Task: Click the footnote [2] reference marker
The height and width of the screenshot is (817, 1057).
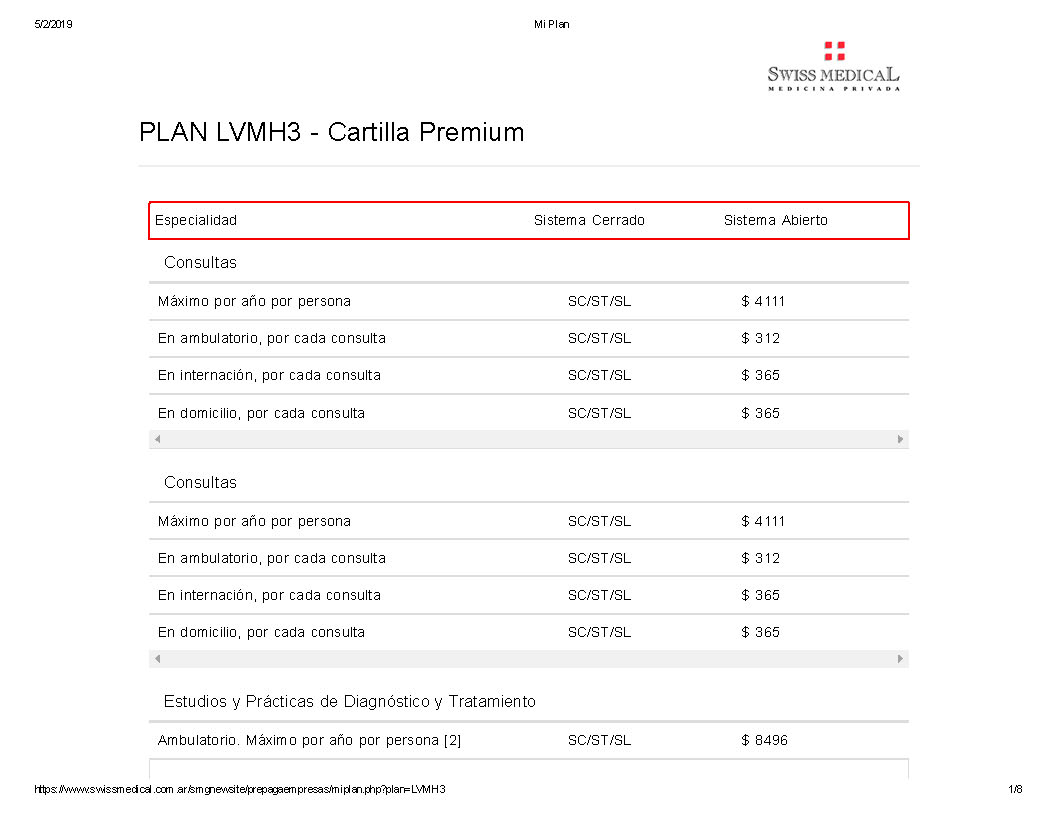Action: click(453, 741)
